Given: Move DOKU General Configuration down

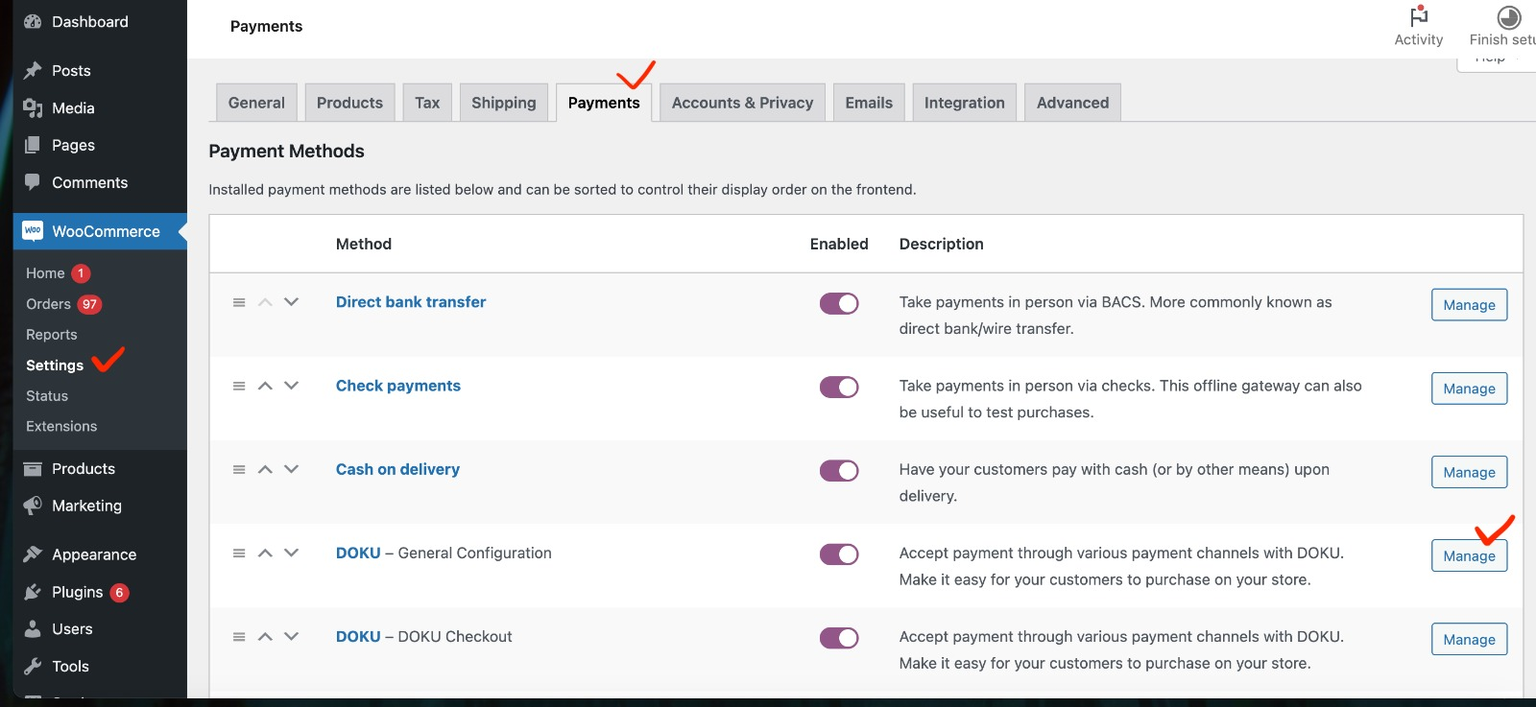Looking at the screenshot, I should [291, 553].
